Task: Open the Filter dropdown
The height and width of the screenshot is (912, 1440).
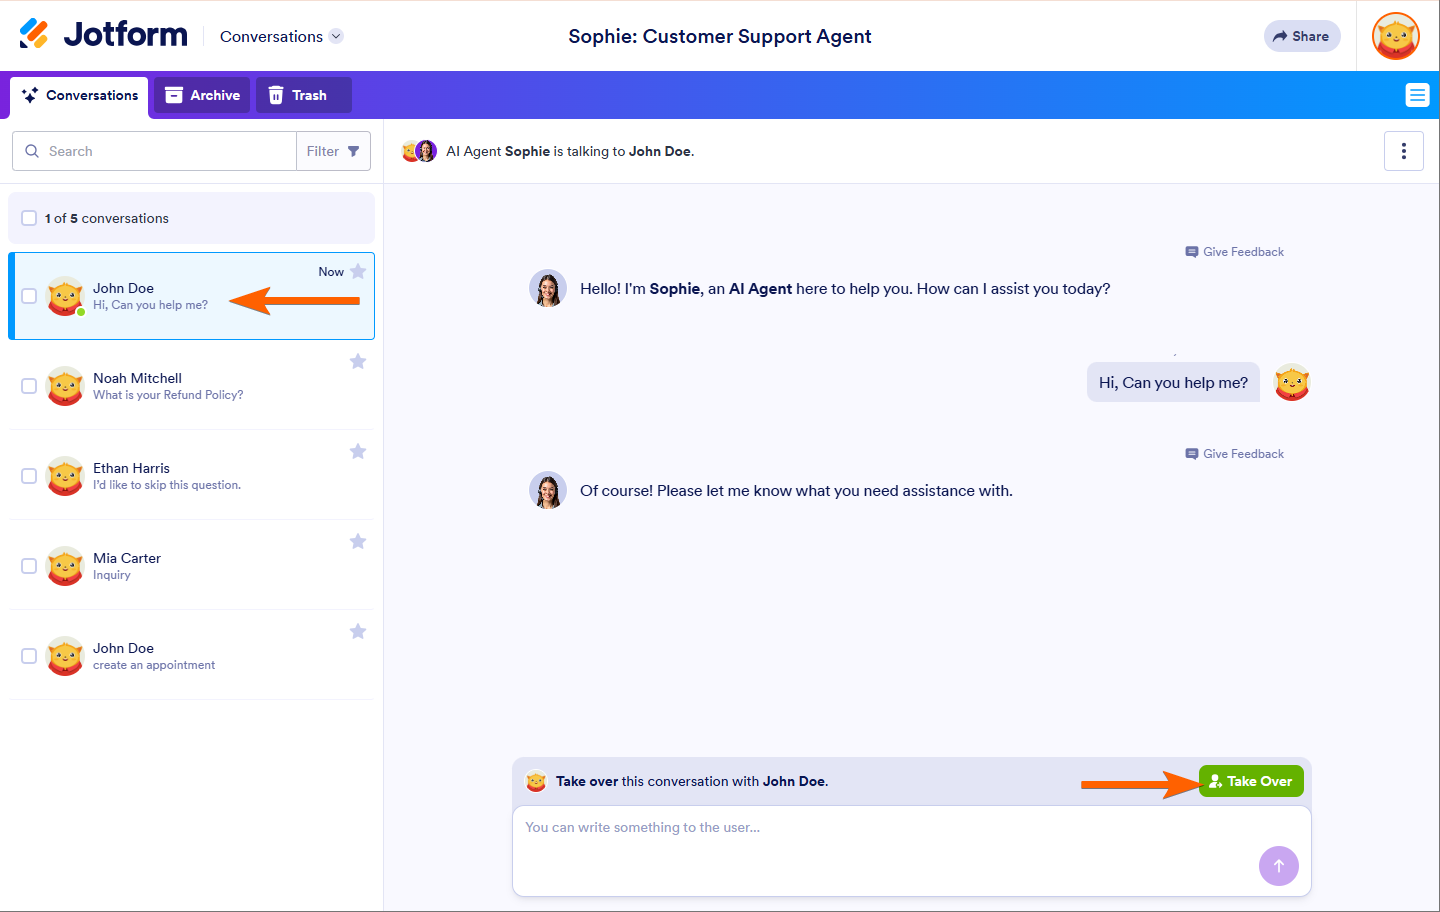Action: 333,151
